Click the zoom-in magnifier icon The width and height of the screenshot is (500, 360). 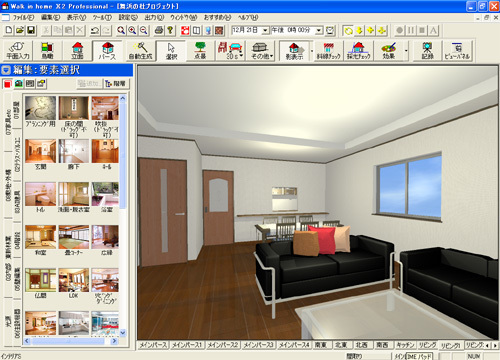(132, 31)
